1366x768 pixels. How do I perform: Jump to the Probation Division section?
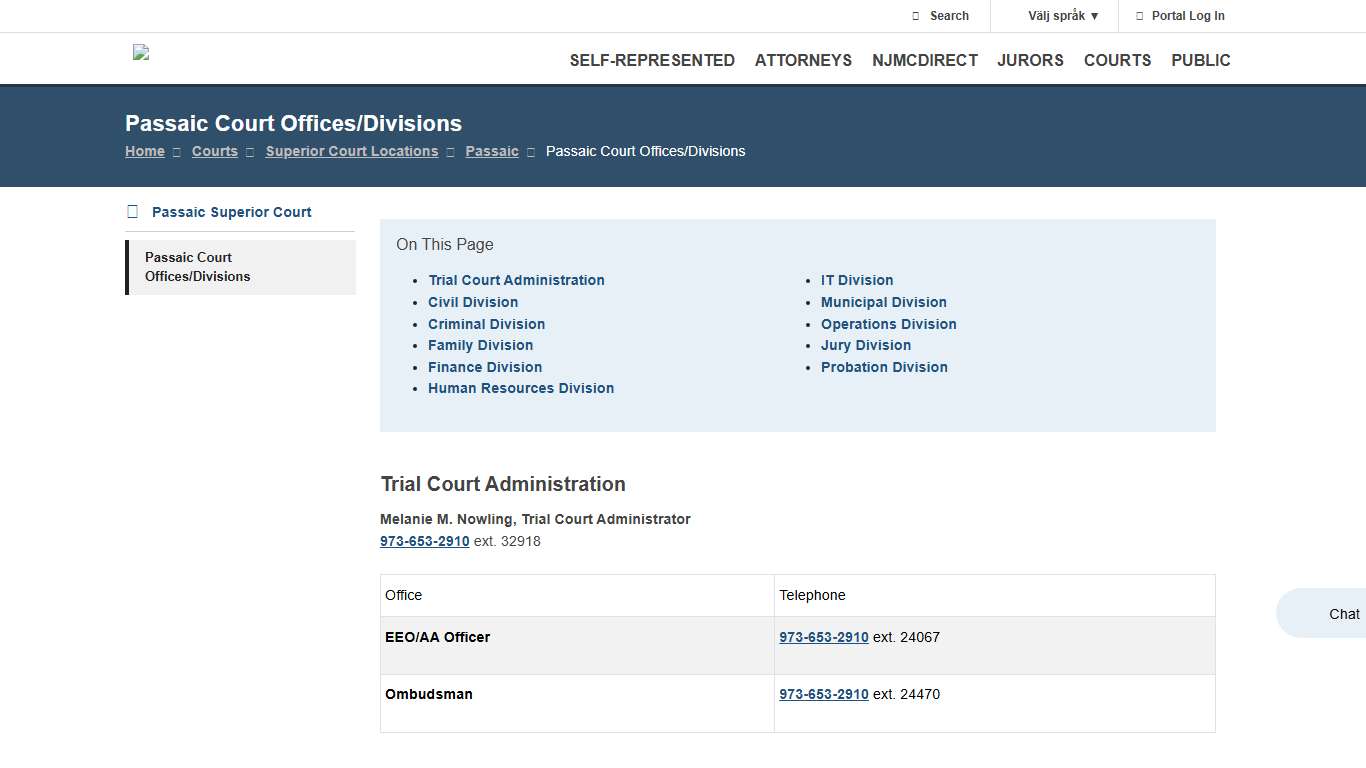[884, 367]
